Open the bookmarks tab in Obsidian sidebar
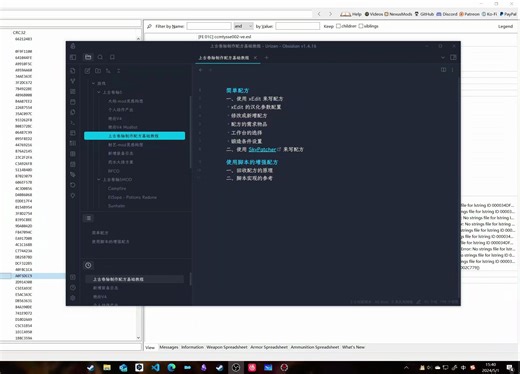 (112, 57)
